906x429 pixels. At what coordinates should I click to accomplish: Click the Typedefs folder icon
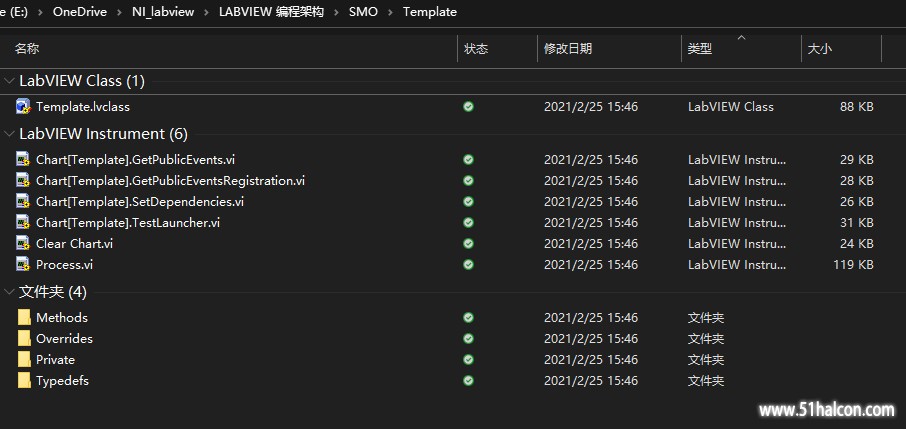pyautogui.click(x=24, y=380)
